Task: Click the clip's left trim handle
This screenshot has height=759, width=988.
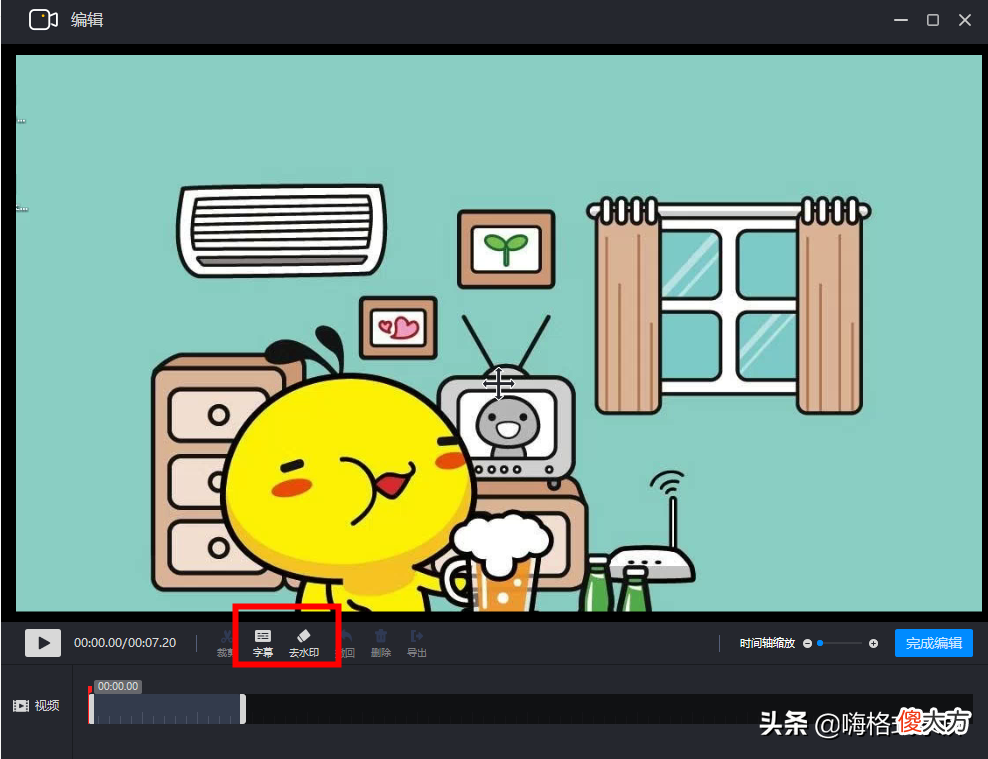Action: [91, 709]
